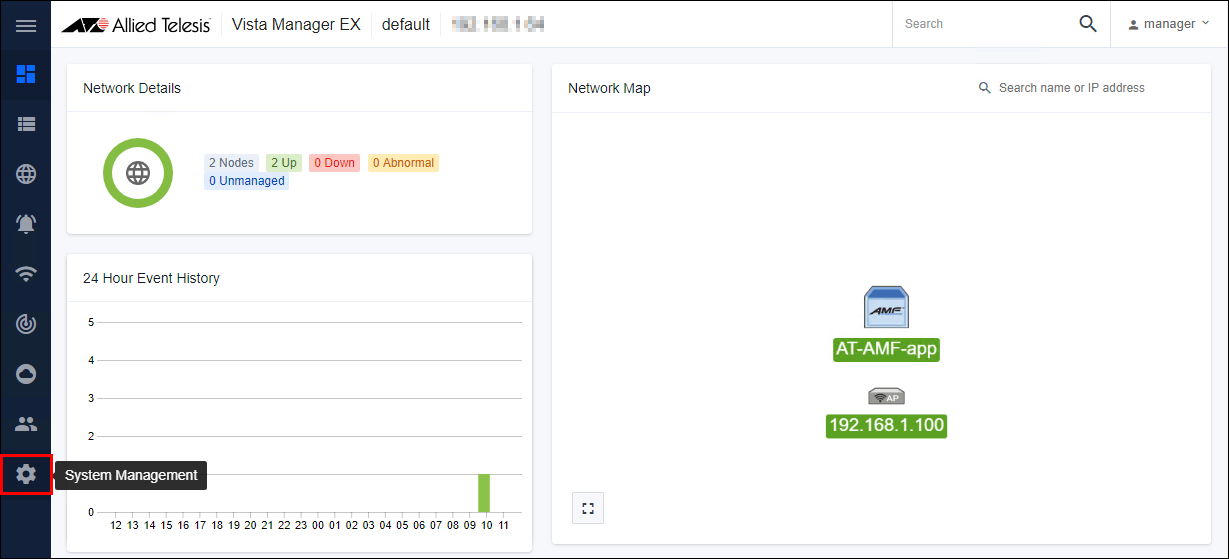Open System Management gear icon
The image size is (1229, 559).
(26, 474)
